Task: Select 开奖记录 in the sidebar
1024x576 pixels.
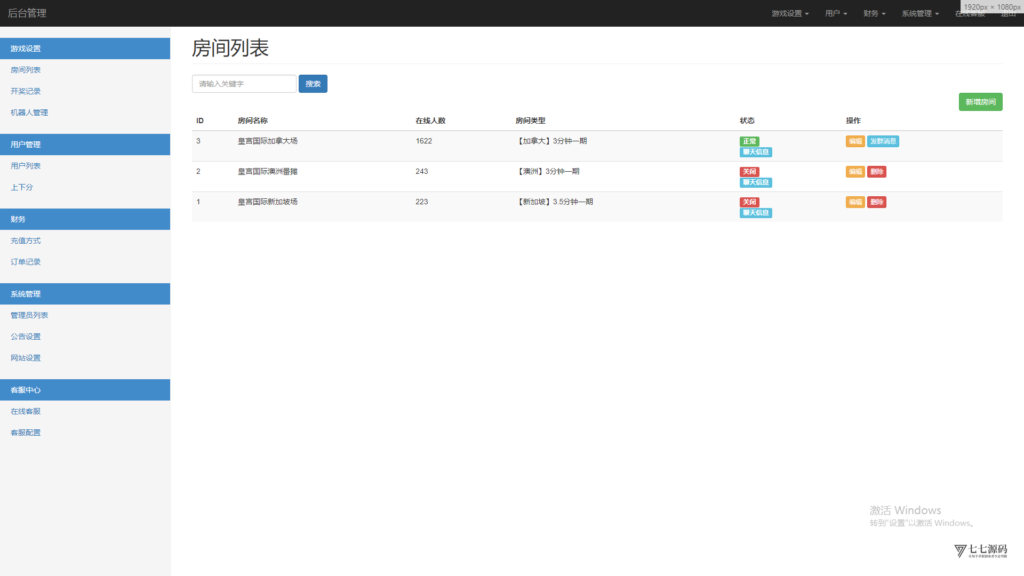Action: coord(26,90)
